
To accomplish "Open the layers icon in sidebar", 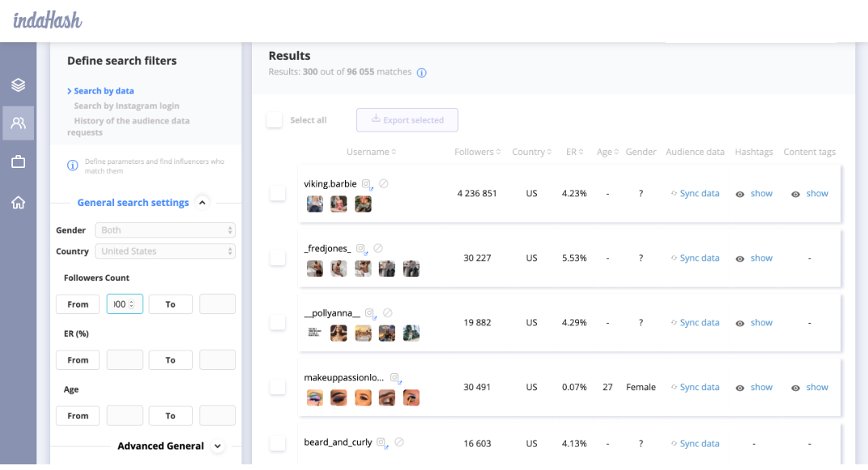I will point(18,85).
